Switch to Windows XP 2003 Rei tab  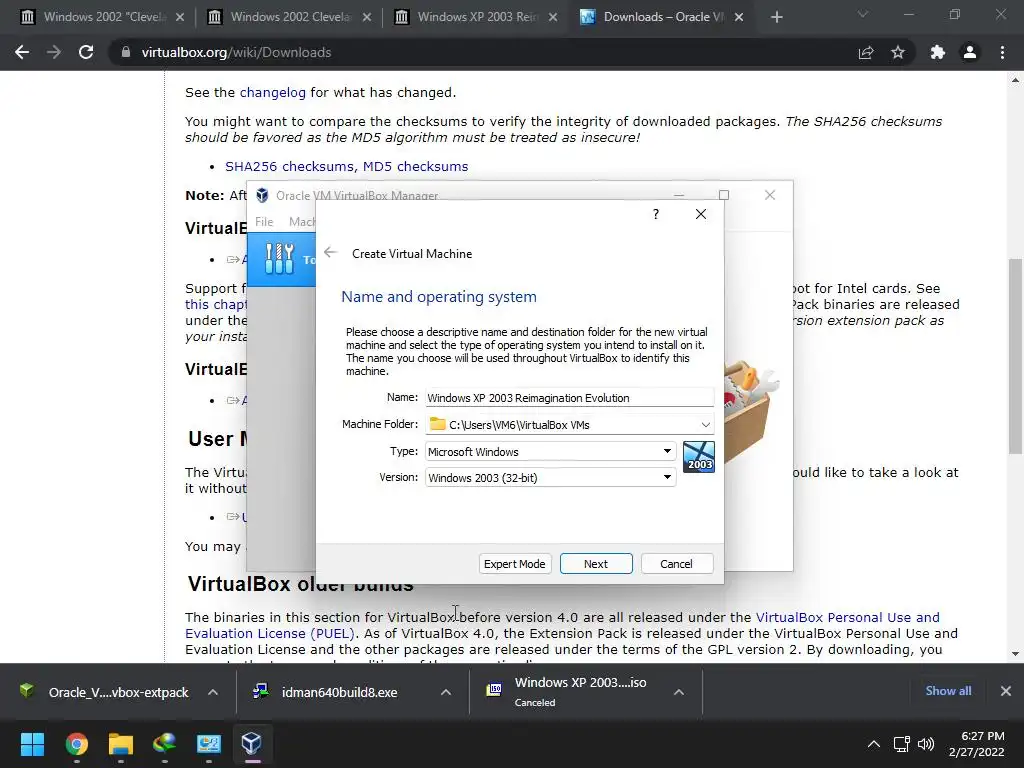pos(476,17)
